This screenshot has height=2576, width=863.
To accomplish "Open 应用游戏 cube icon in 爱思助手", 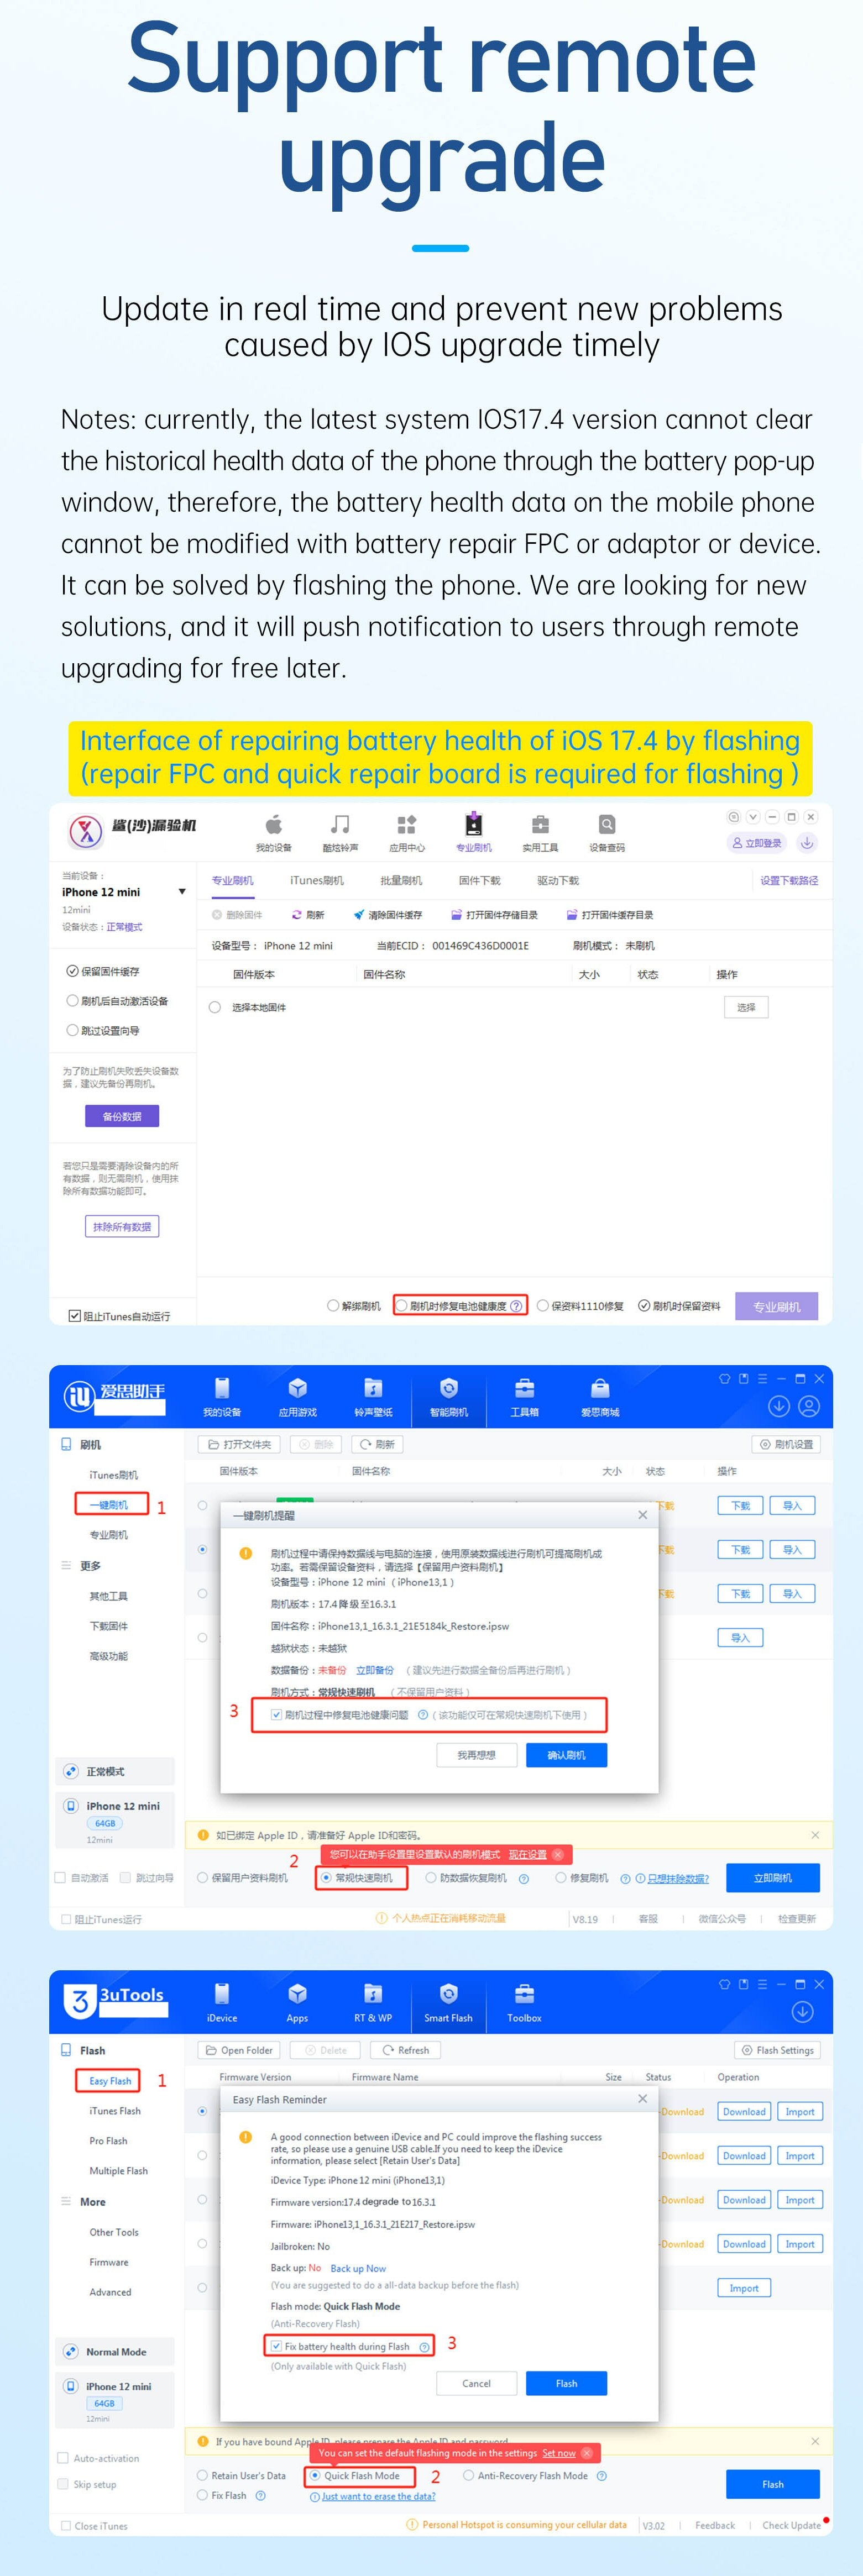I will coord(297,1388).
